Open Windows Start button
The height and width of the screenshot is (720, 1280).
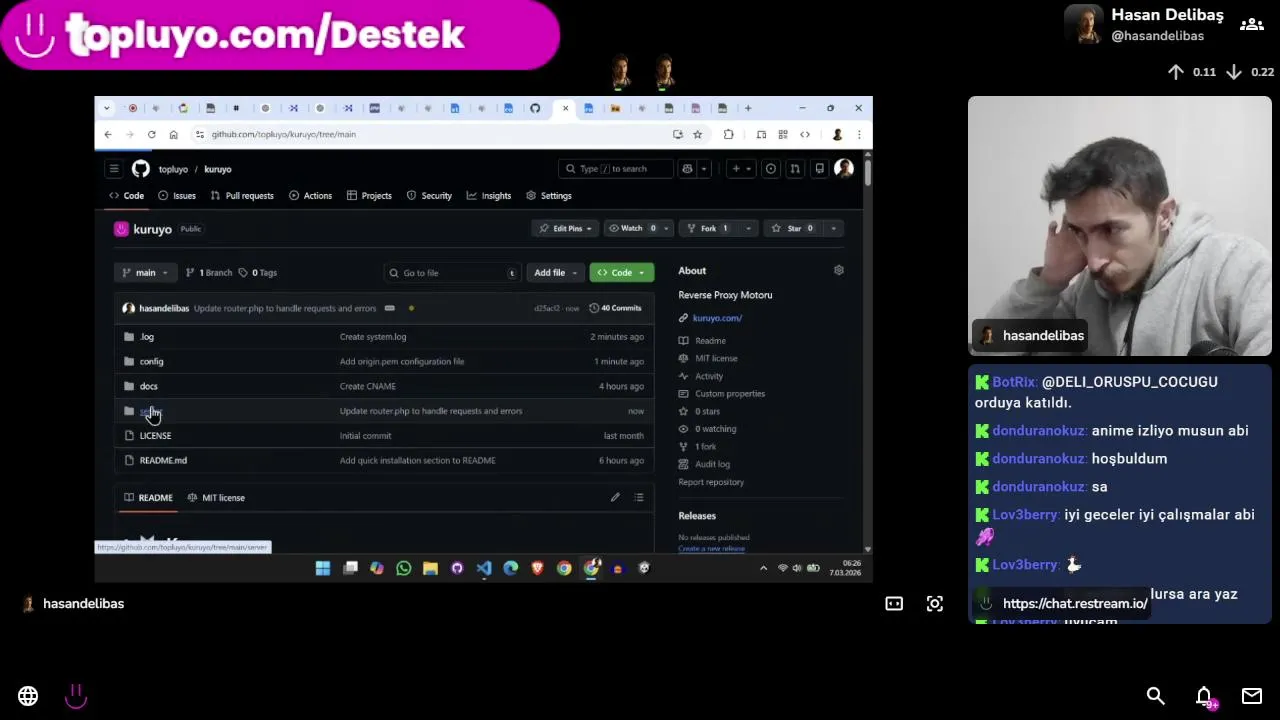coord(323,568)
